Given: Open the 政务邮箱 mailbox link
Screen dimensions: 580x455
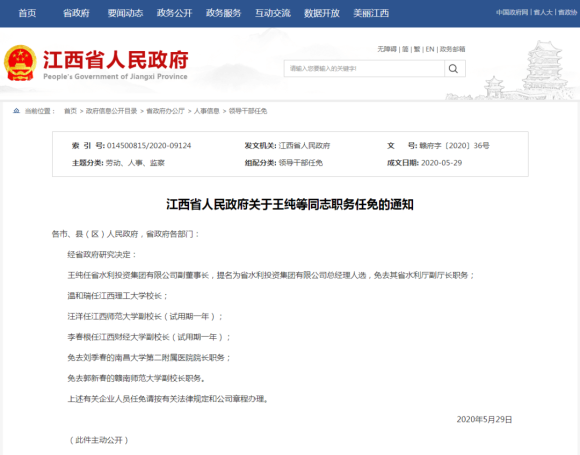Looking at the screenshot, I should (x=452, y=49).
